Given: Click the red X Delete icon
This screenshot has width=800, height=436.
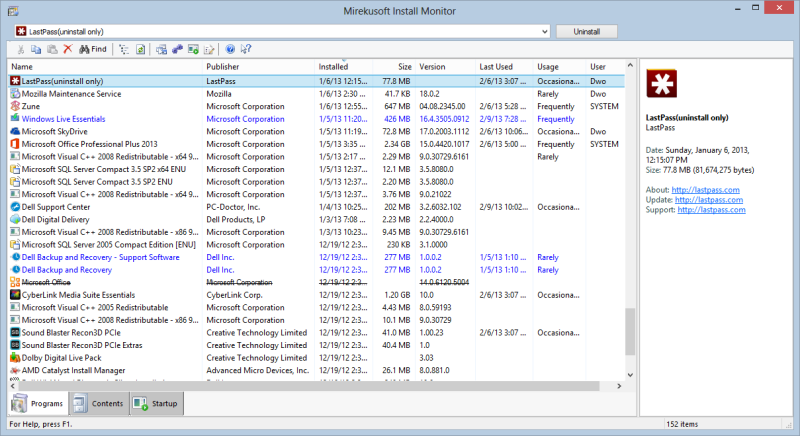Looking at the screenshot, I should point(68,49).
